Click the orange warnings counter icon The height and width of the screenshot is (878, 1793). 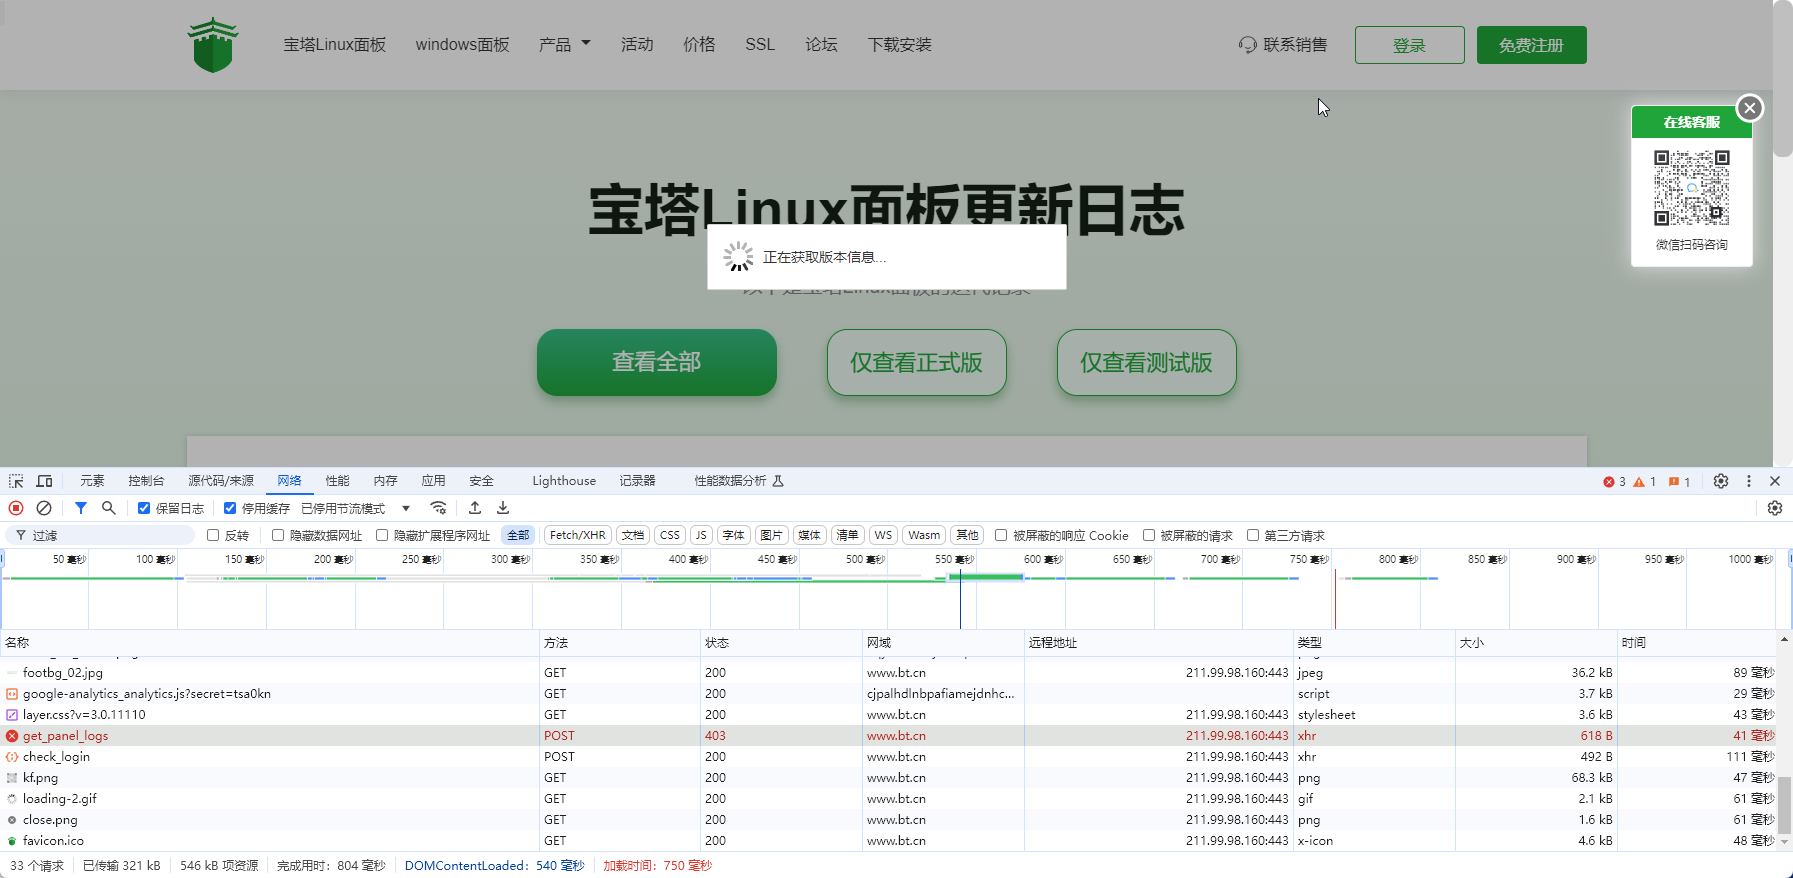(1639, 482)
